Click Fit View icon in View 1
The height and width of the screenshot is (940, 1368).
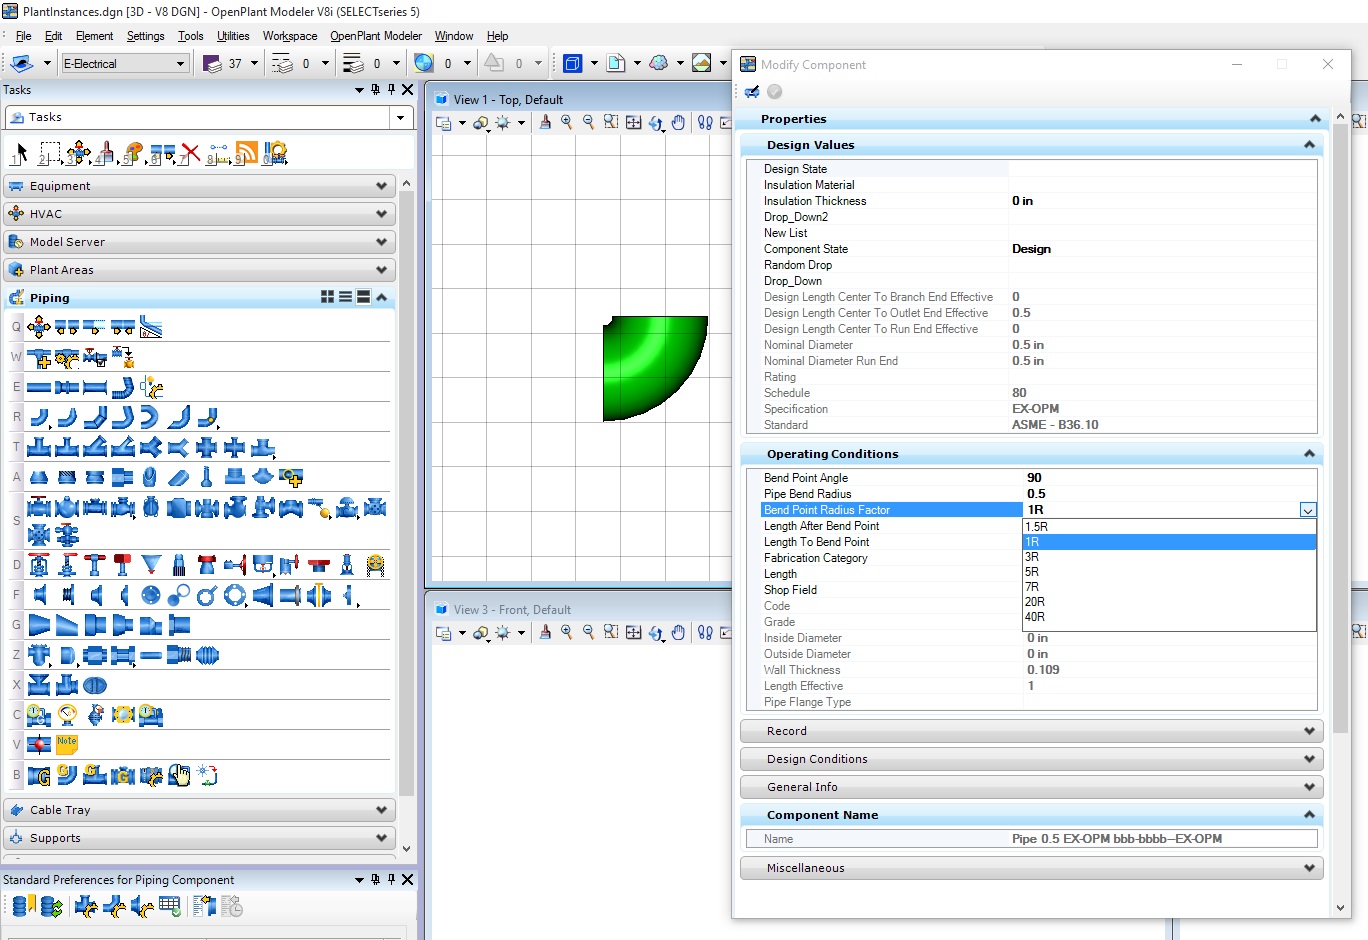pyautogui.click(x=633, y=123)
